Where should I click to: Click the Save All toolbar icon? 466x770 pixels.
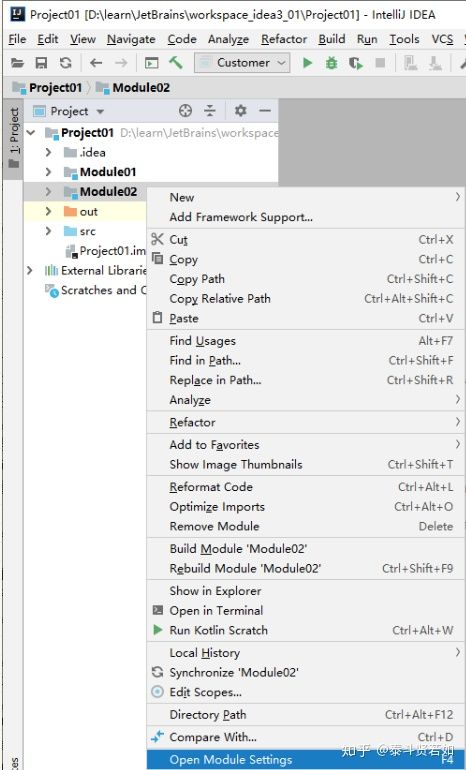pos(41,63)
